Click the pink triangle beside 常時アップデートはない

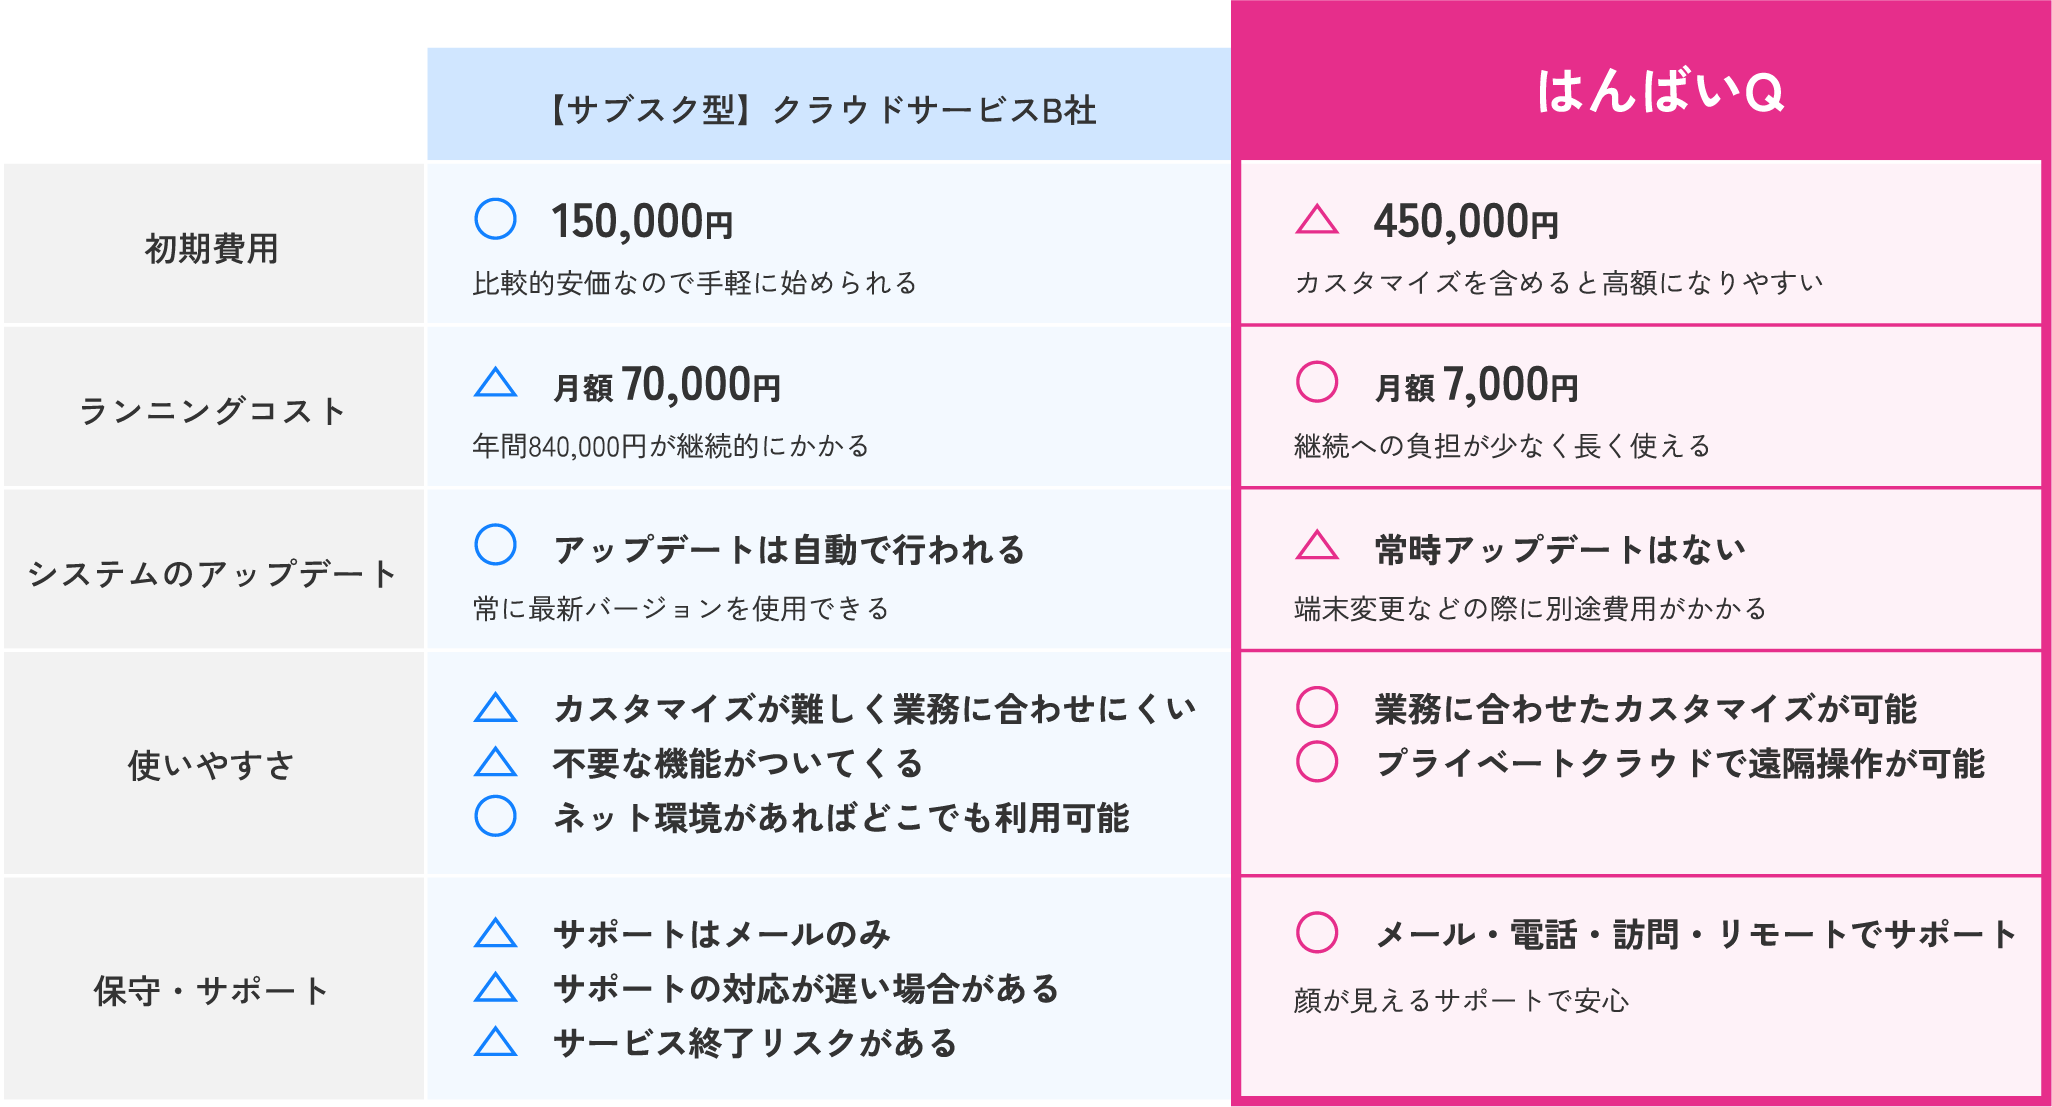1317,545
